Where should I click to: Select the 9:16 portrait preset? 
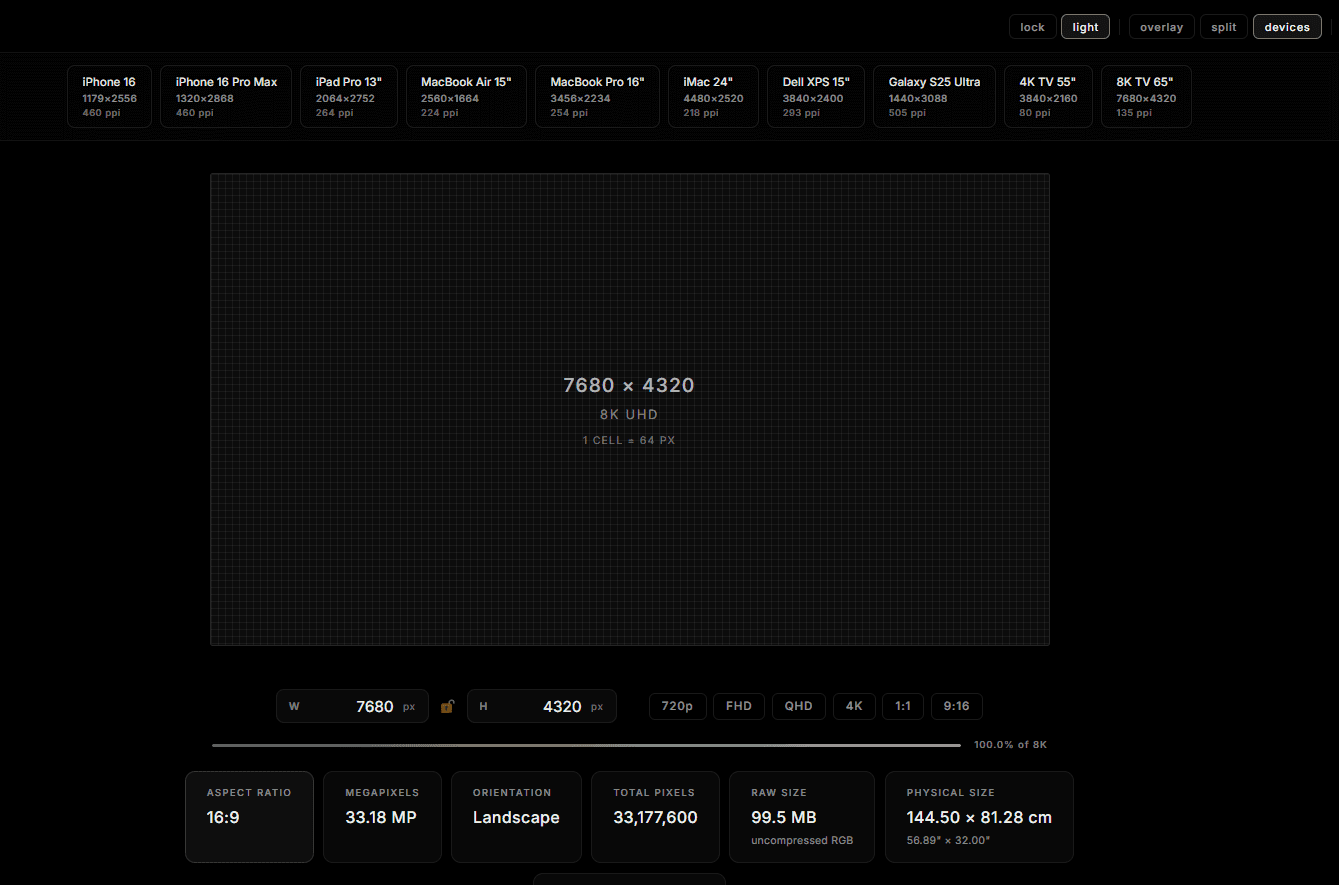(956, 706)
